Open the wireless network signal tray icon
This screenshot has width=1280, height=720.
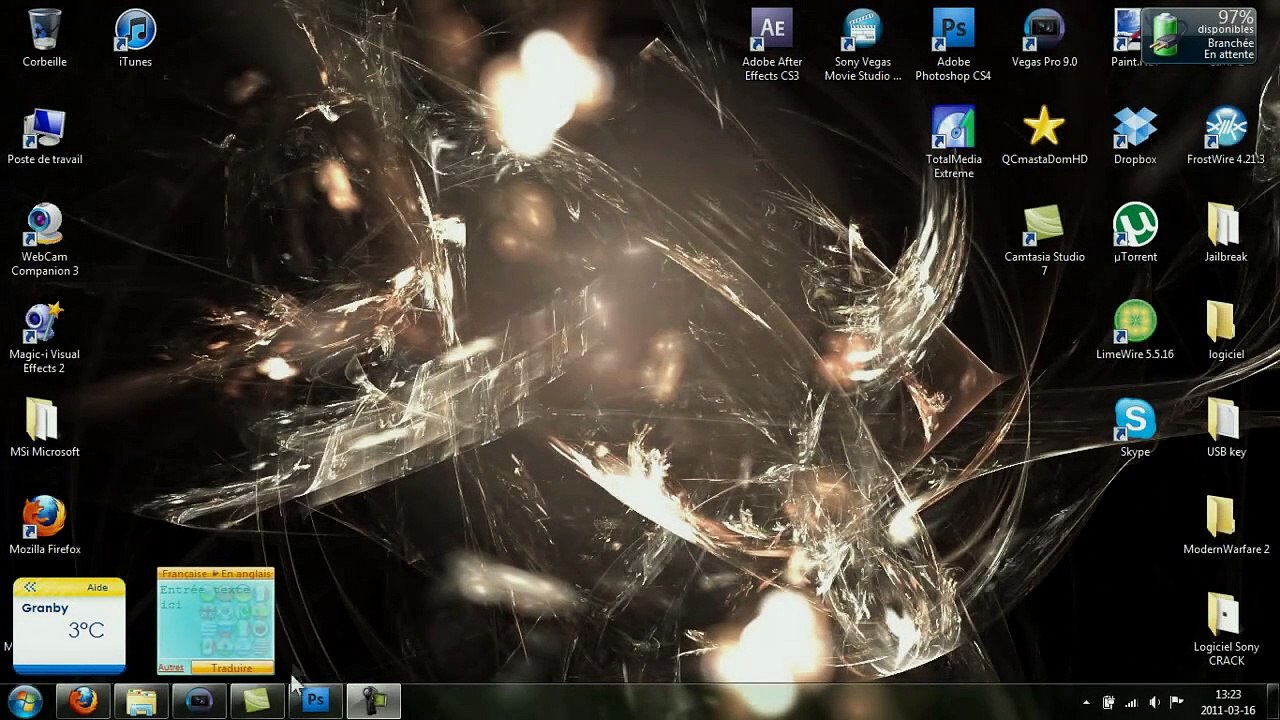click(x=1131, y=702)
